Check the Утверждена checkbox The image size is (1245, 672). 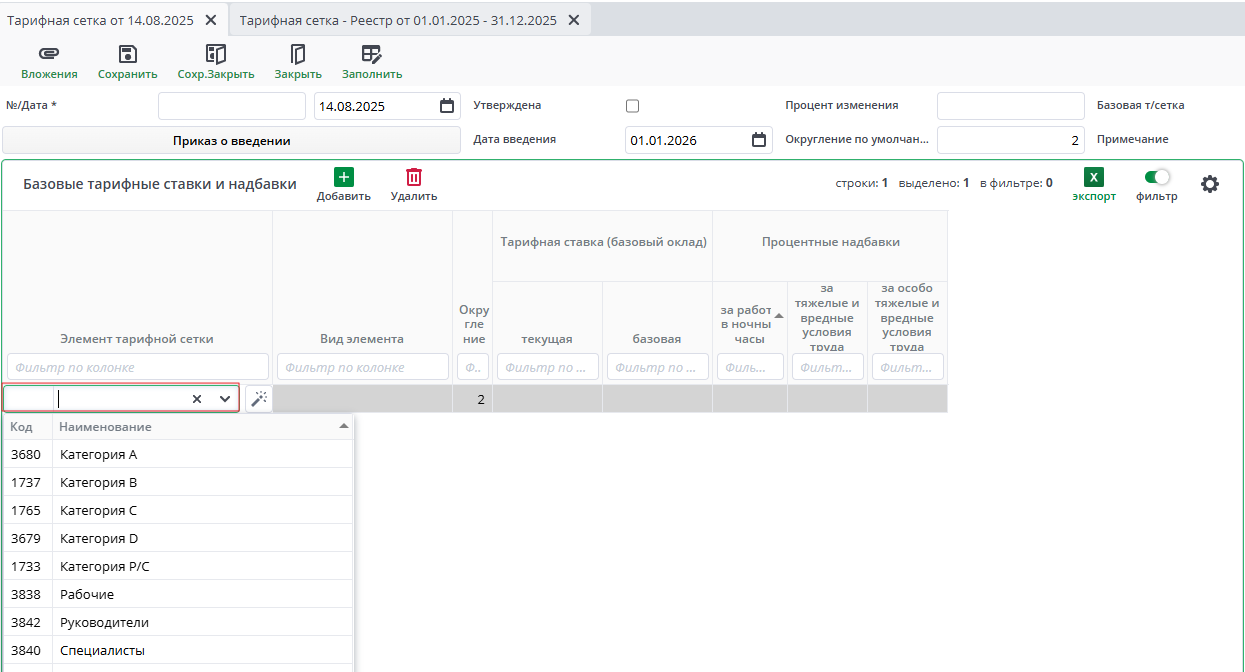click(632, 106)
